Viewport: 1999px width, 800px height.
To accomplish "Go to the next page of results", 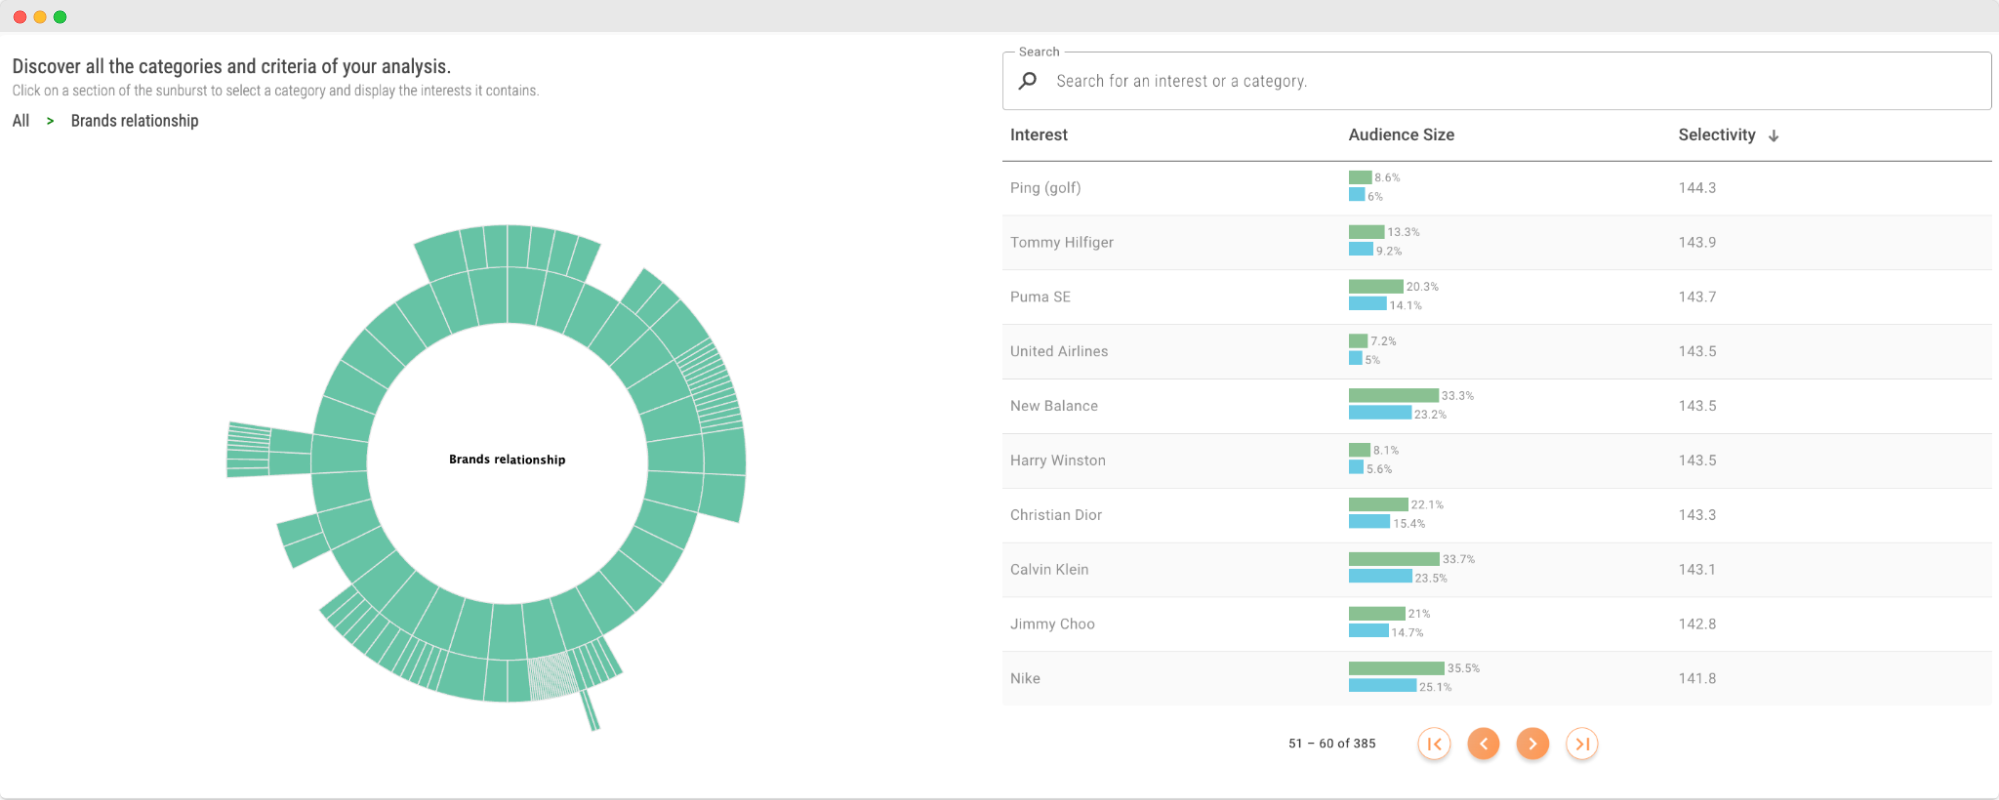I will pyautogui.click(x=1532, y=744).
